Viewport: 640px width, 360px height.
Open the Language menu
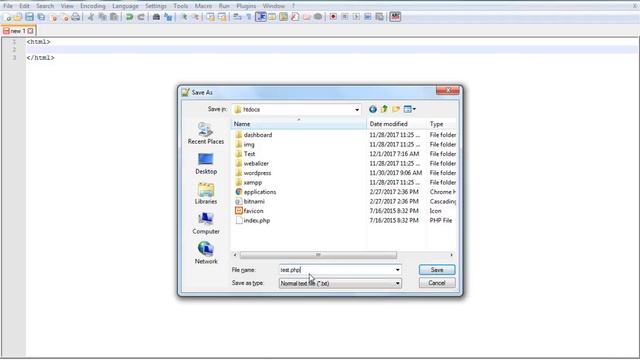pyautogui.click(x=125, y=6)
